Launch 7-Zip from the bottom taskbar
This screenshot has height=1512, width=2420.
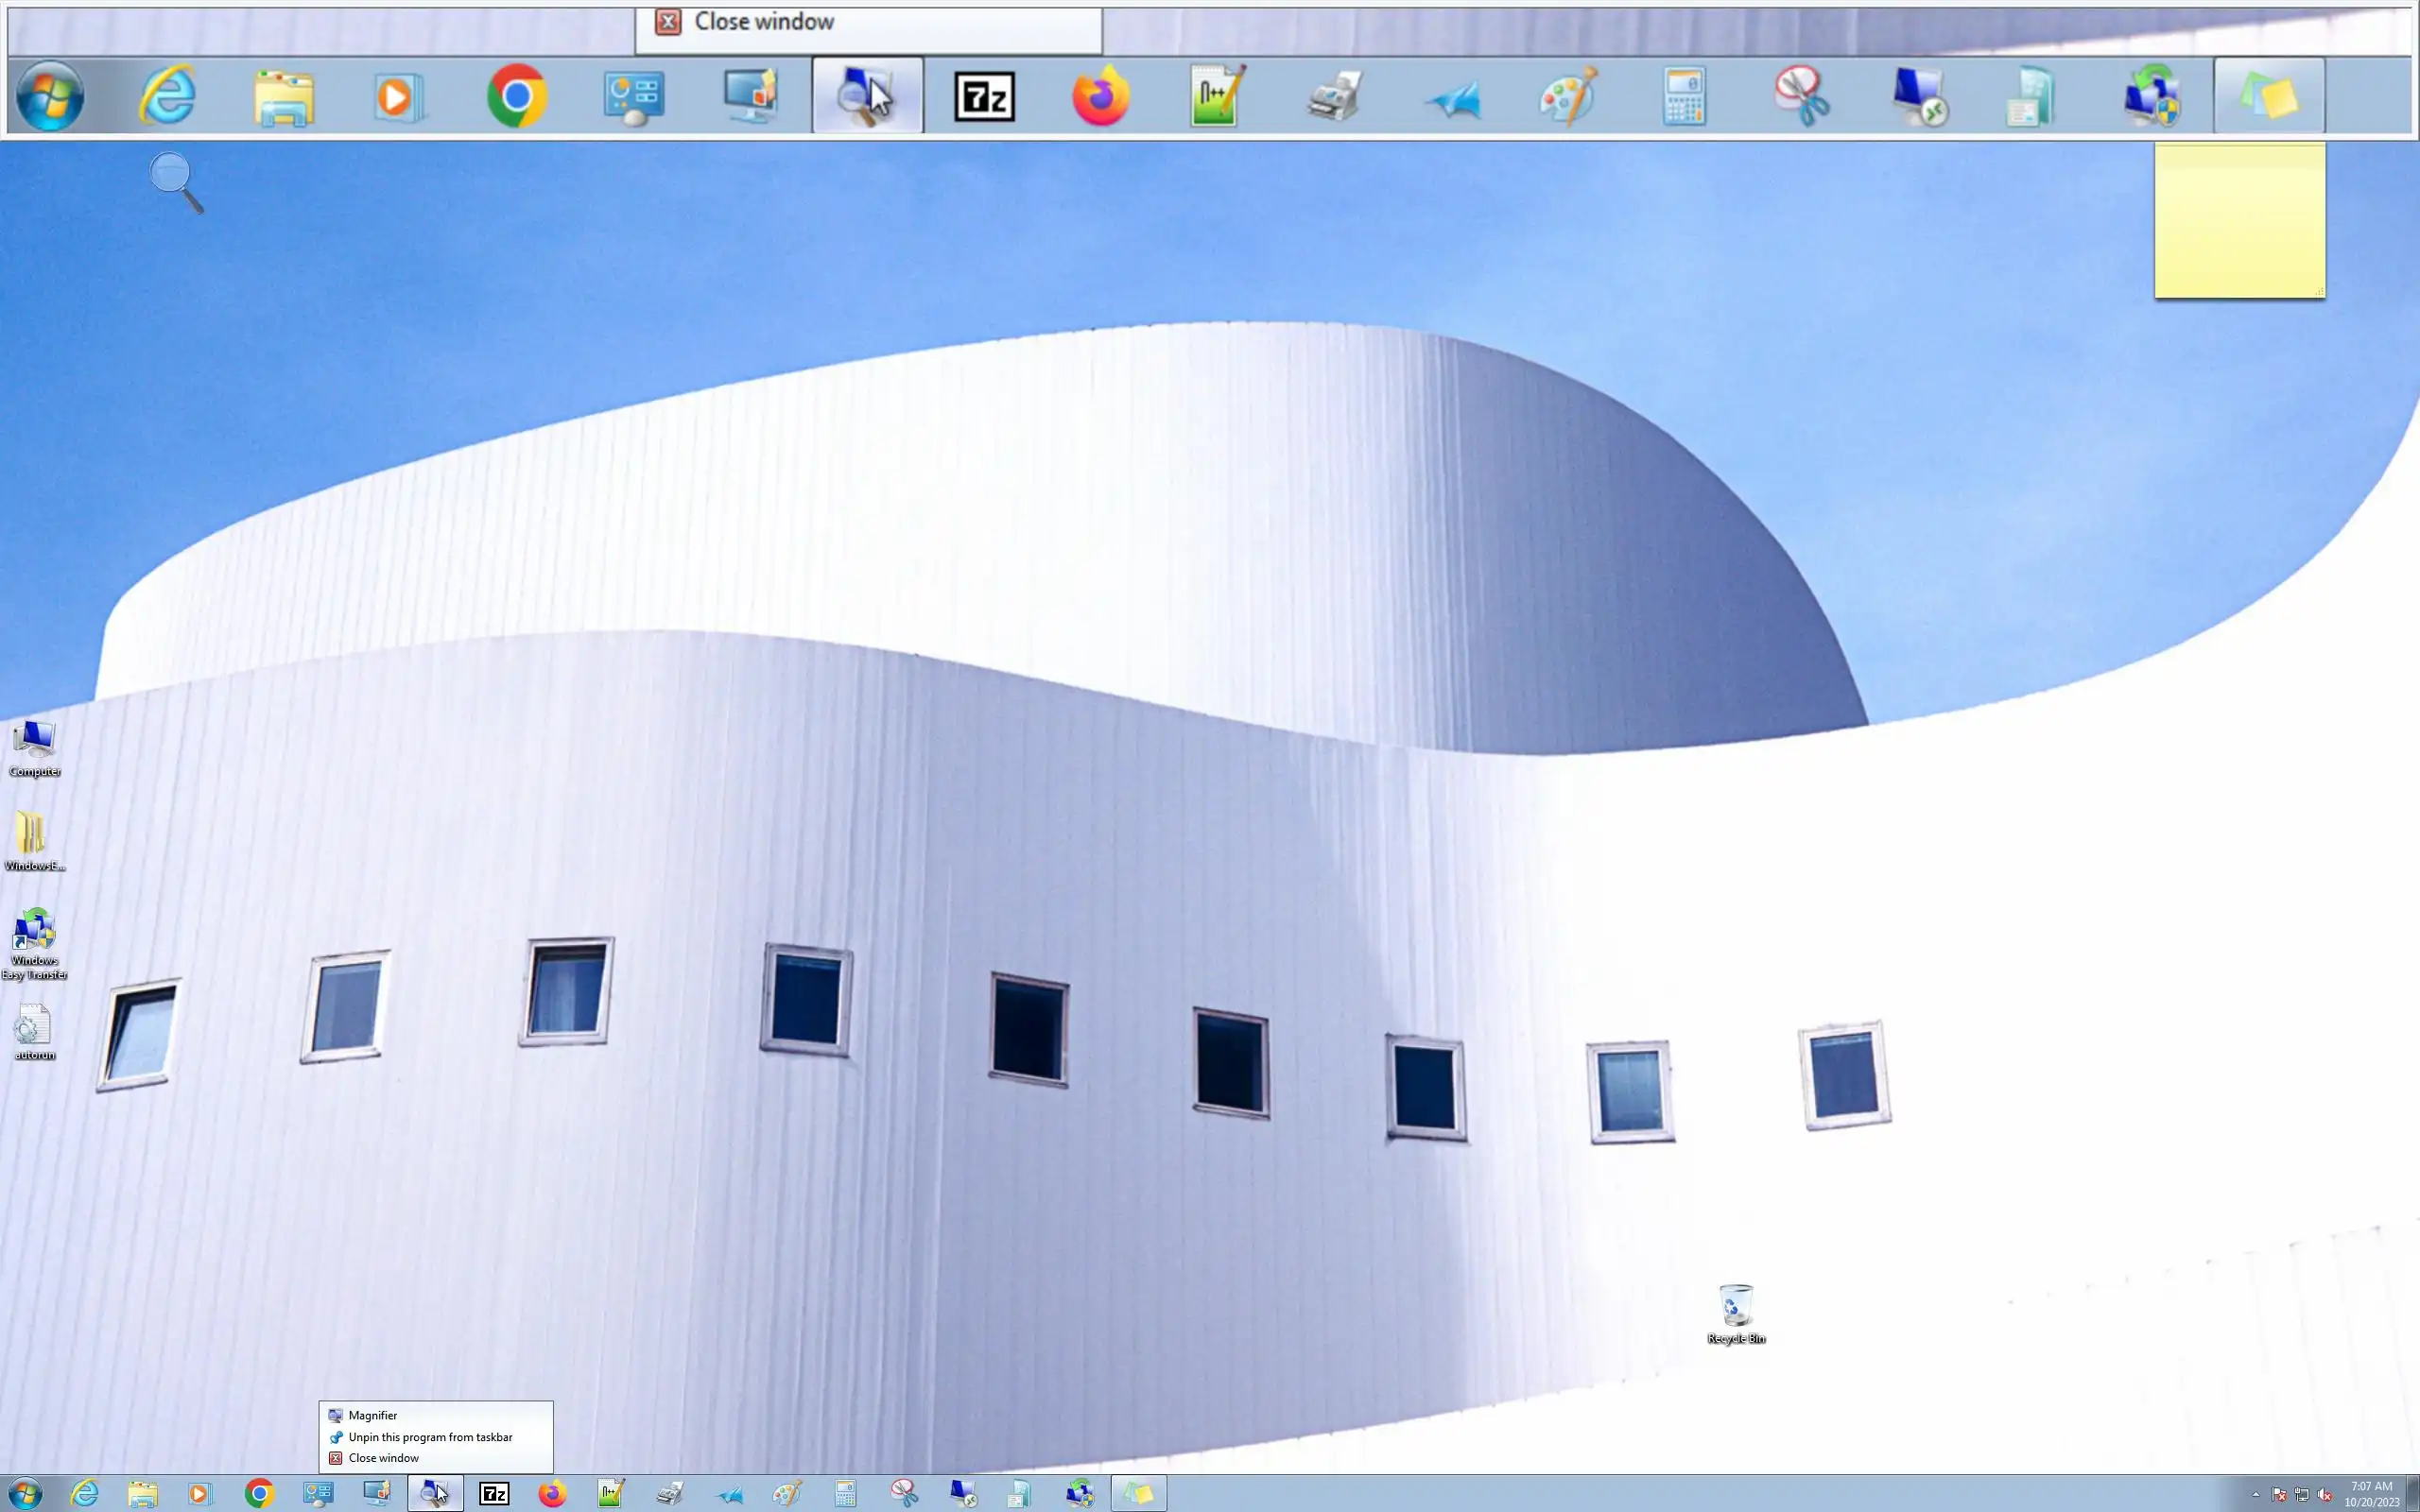tap(494, 1494)
